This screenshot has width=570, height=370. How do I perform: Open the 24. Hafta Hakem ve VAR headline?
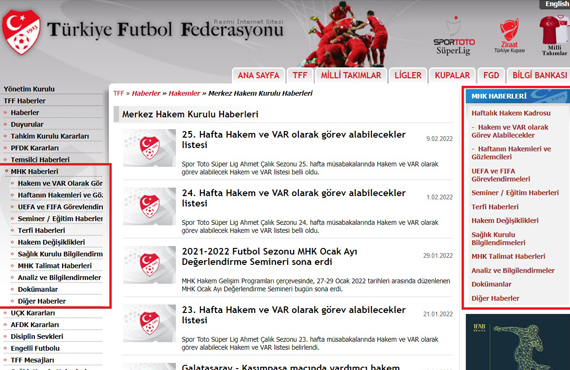[x=293, y=198]
